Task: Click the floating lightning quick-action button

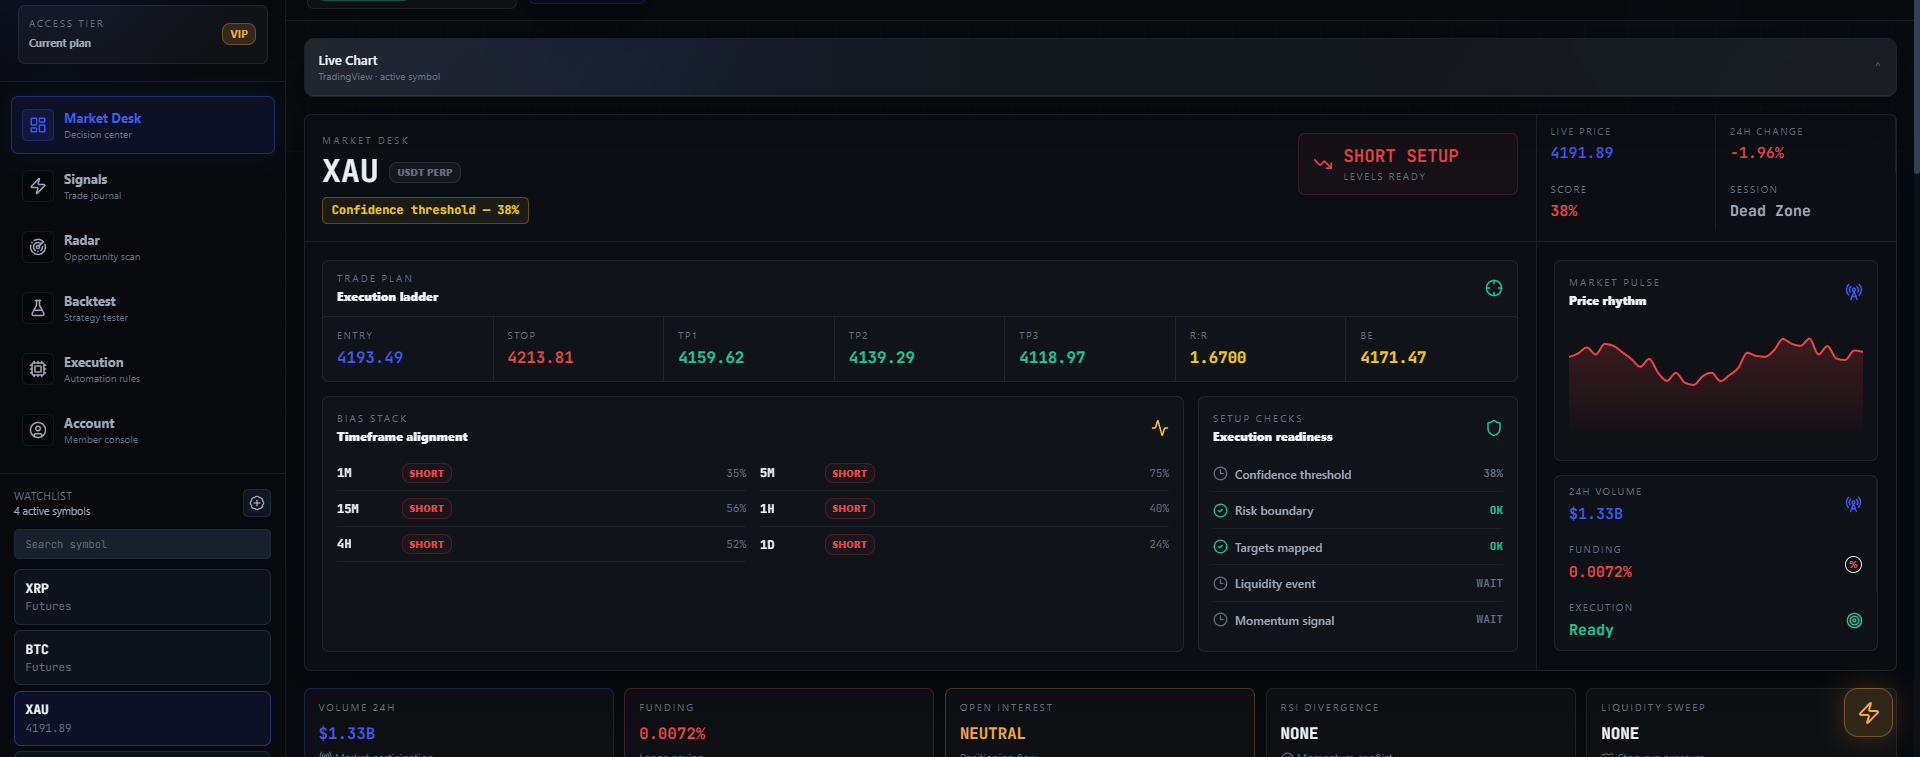Action: click(1869, 713)
